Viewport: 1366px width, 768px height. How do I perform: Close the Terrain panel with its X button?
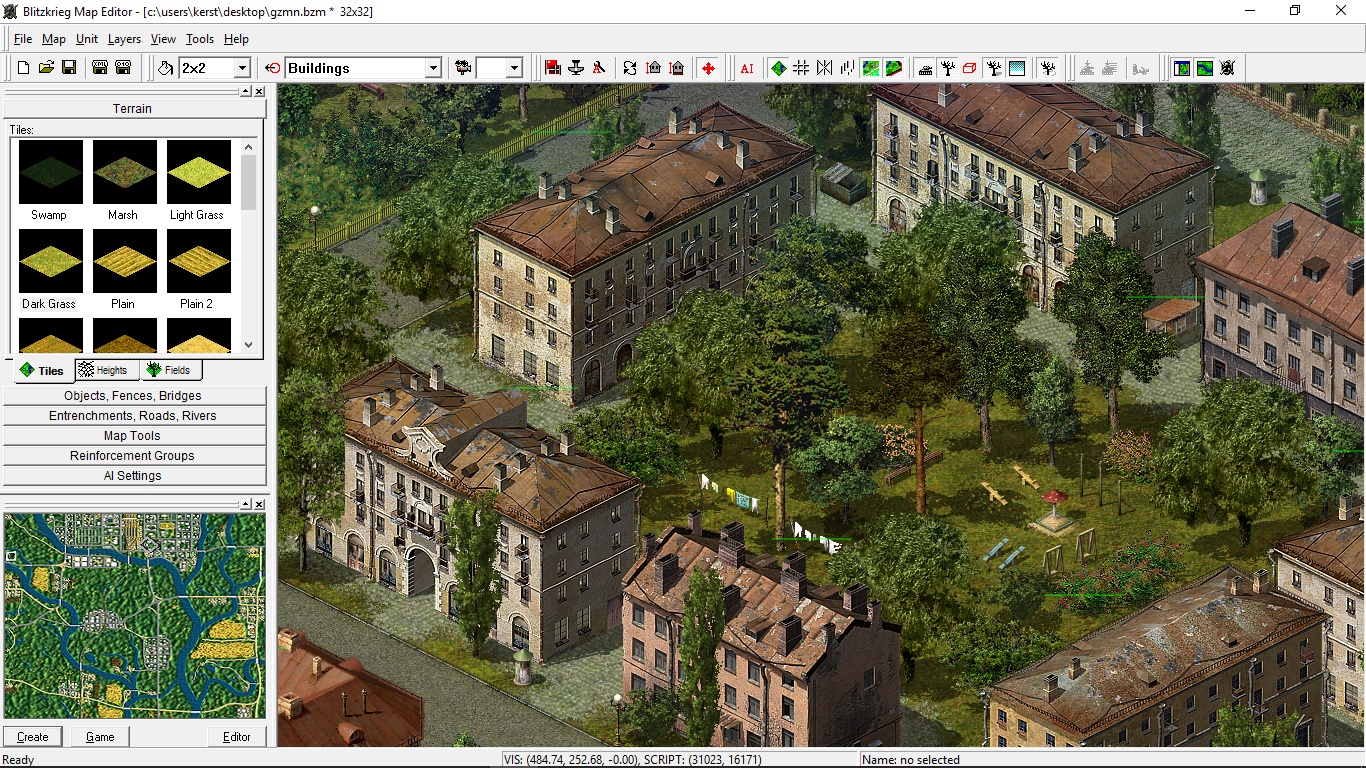(x=259, y=91)
